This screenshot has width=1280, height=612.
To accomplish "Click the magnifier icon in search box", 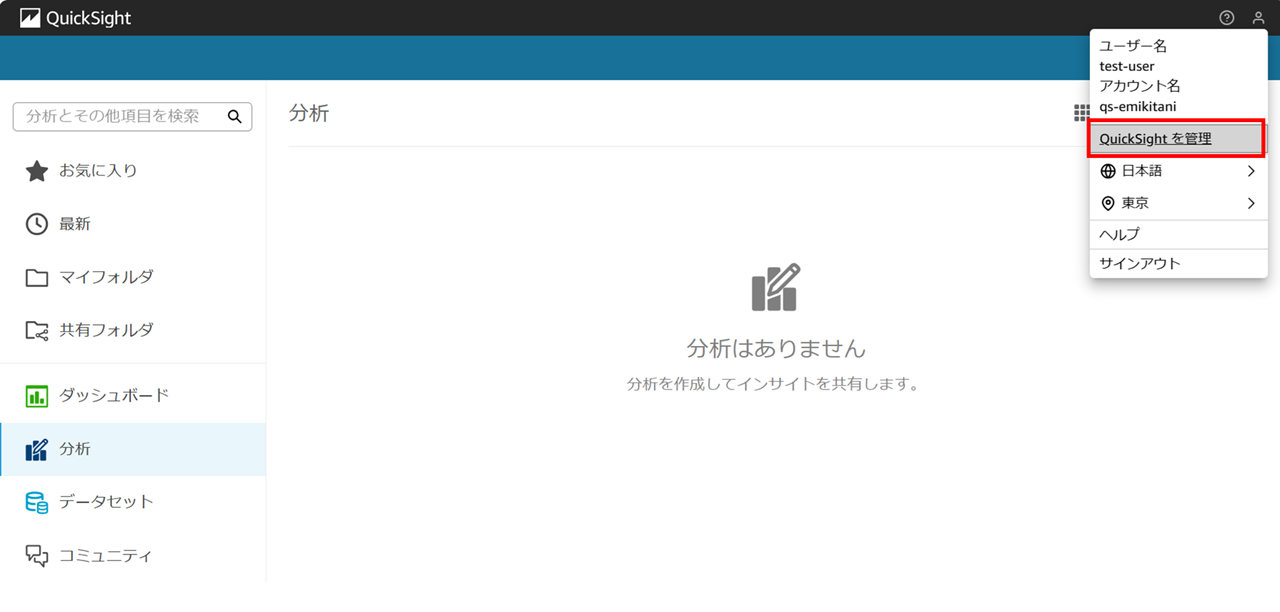I will tap(235, 116).
